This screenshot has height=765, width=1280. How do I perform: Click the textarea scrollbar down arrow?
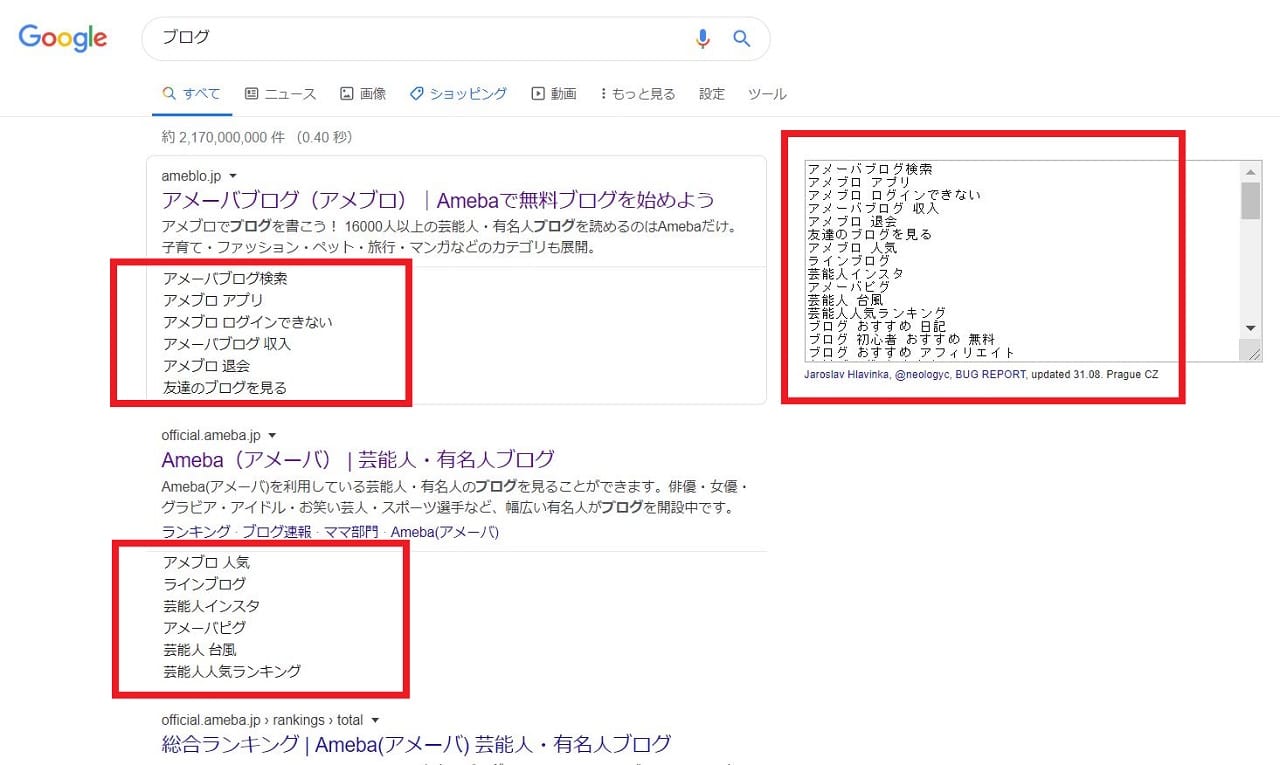1250,328
